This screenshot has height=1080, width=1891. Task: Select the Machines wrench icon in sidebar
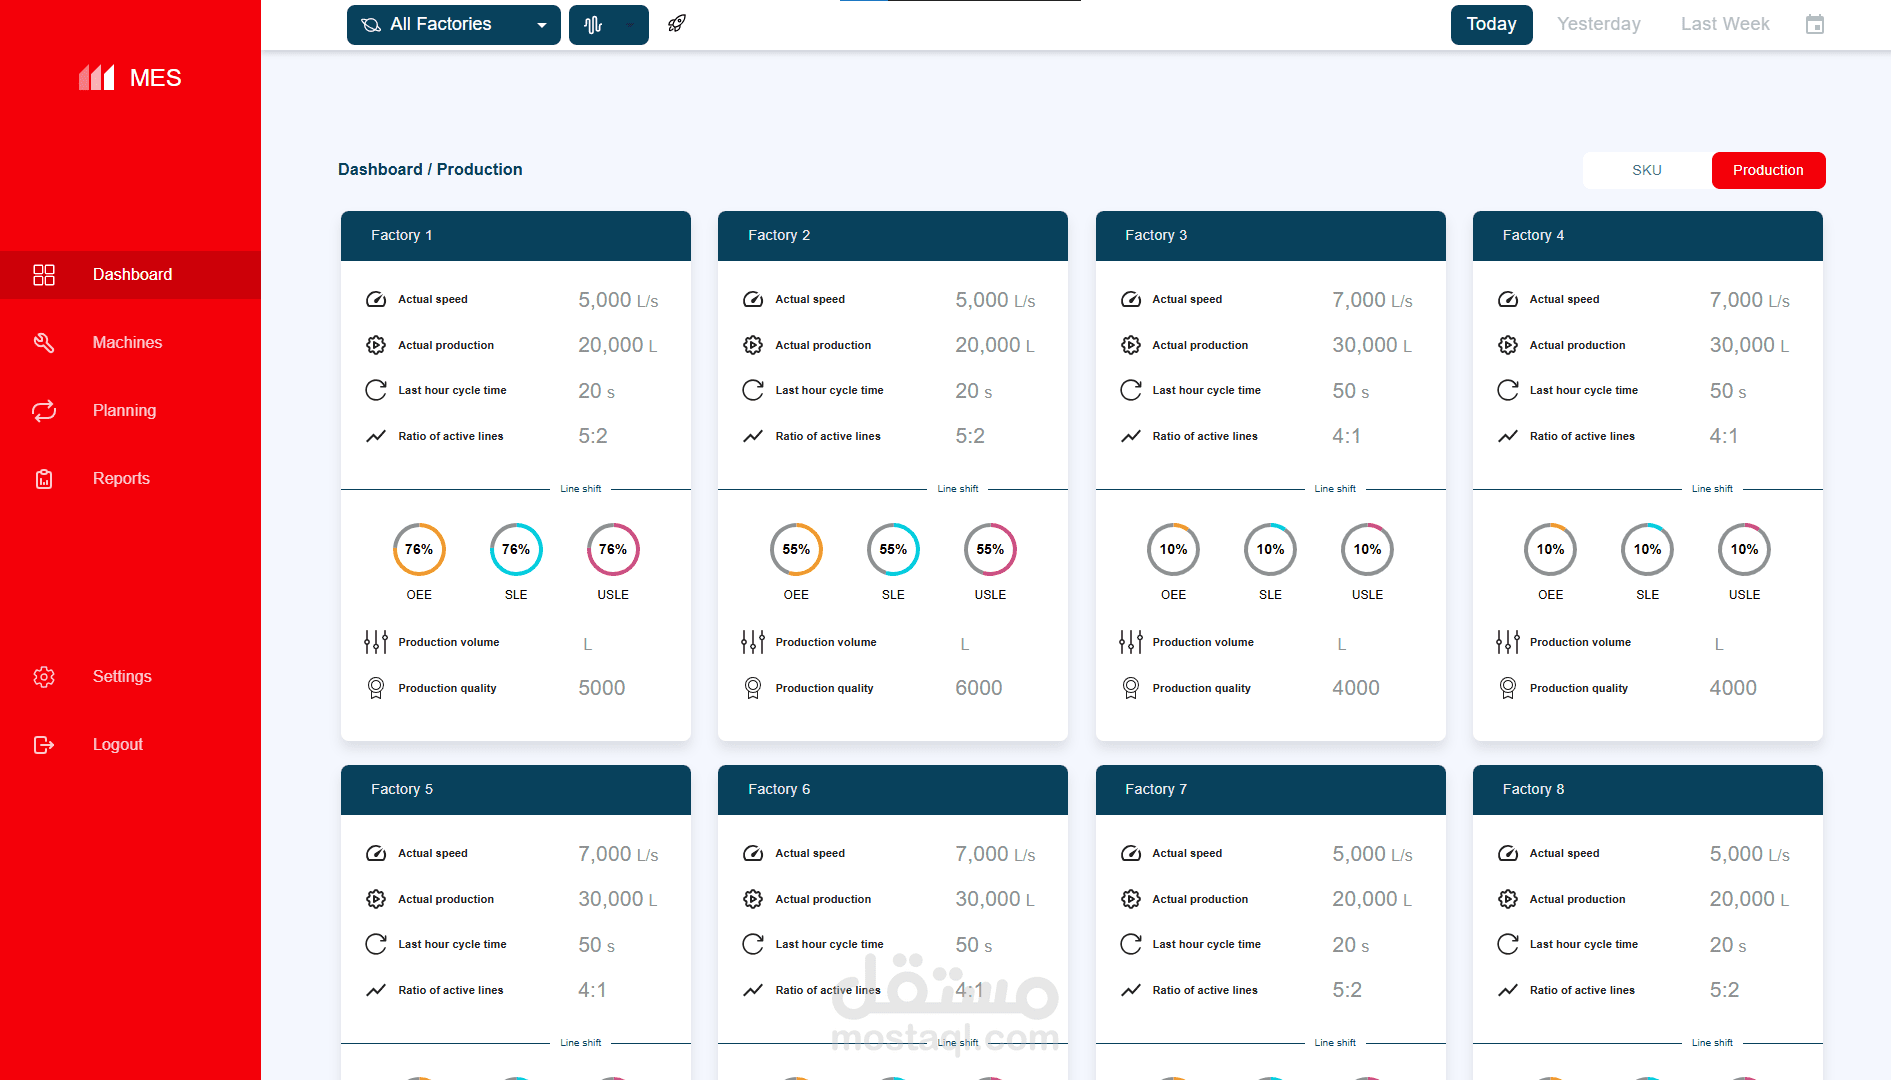(44, 342)
